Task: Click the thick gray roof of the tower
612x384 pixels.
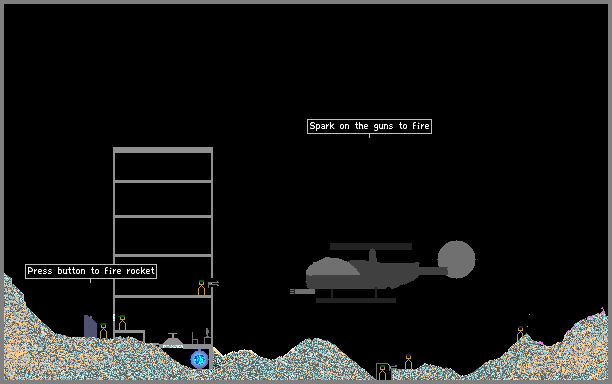Action: (x=163, y=150)
